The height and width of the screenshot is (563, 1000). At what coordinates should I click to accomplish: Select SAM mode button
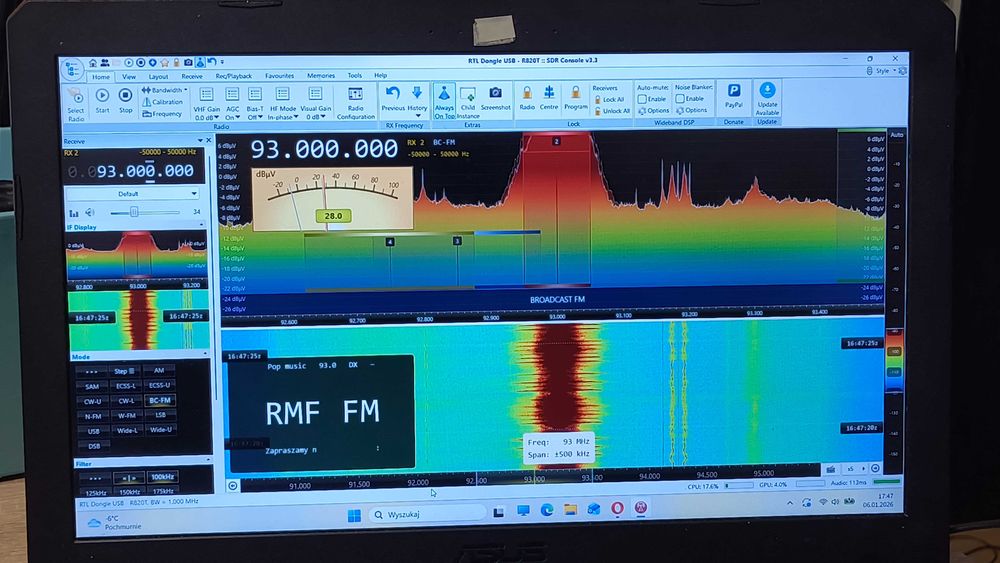92,386
